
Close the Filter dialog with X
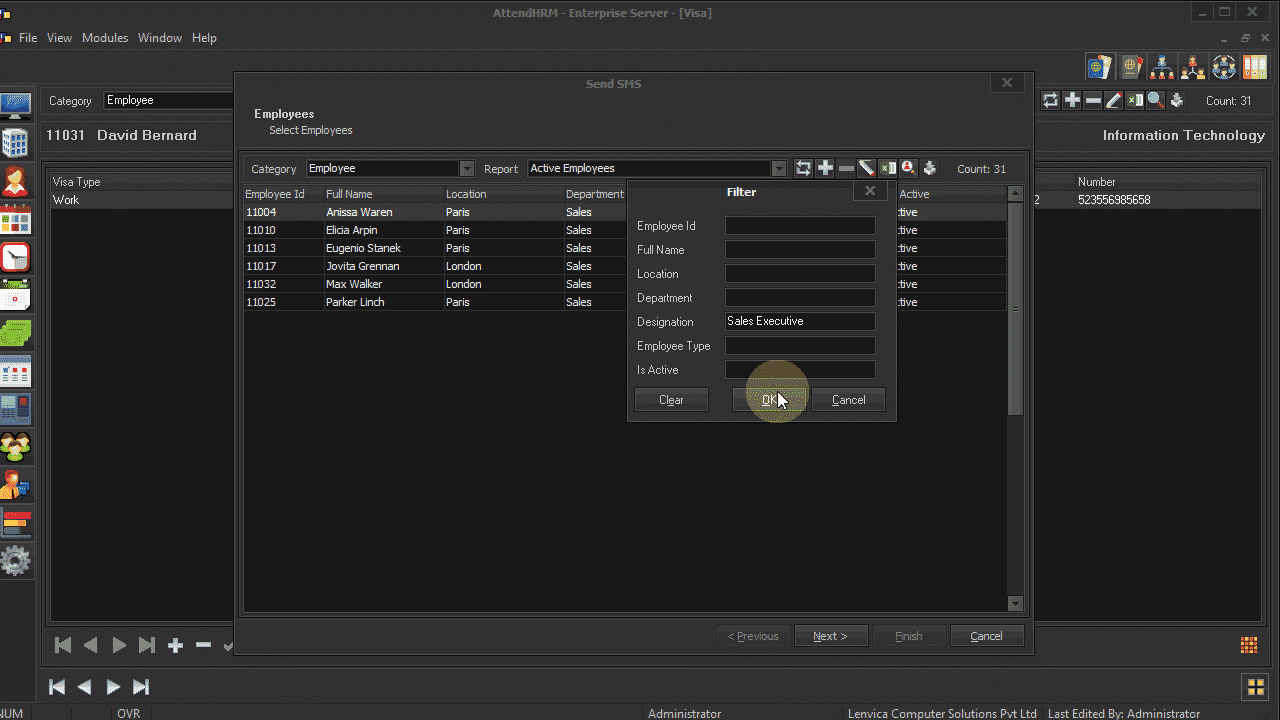[870, 191]
